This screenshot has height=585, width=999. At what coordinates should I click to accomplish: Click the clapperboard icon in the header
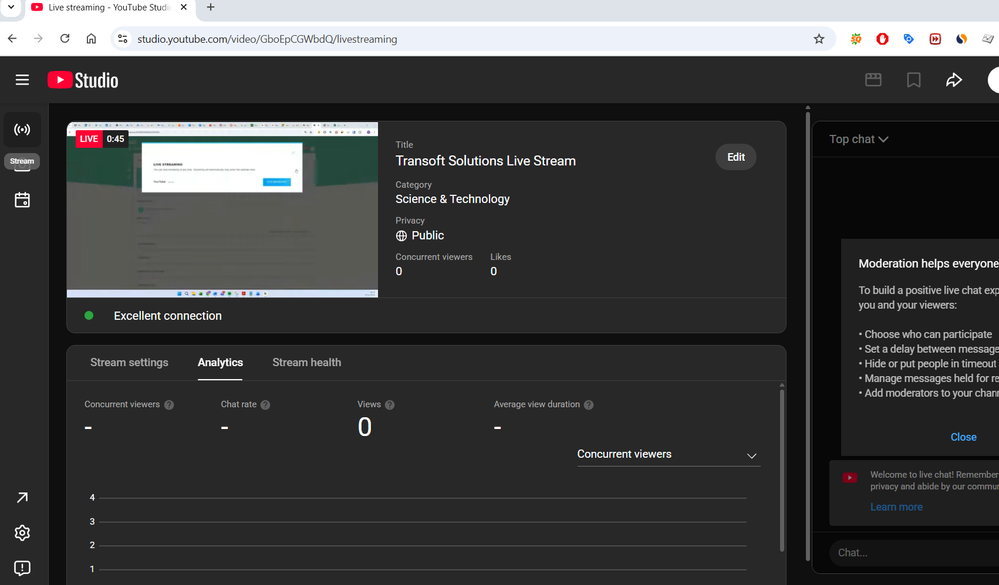(x=873, y=80)
